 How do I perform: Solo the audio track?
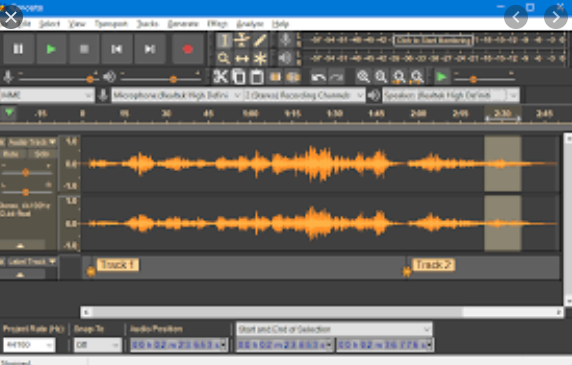(41, 154)
